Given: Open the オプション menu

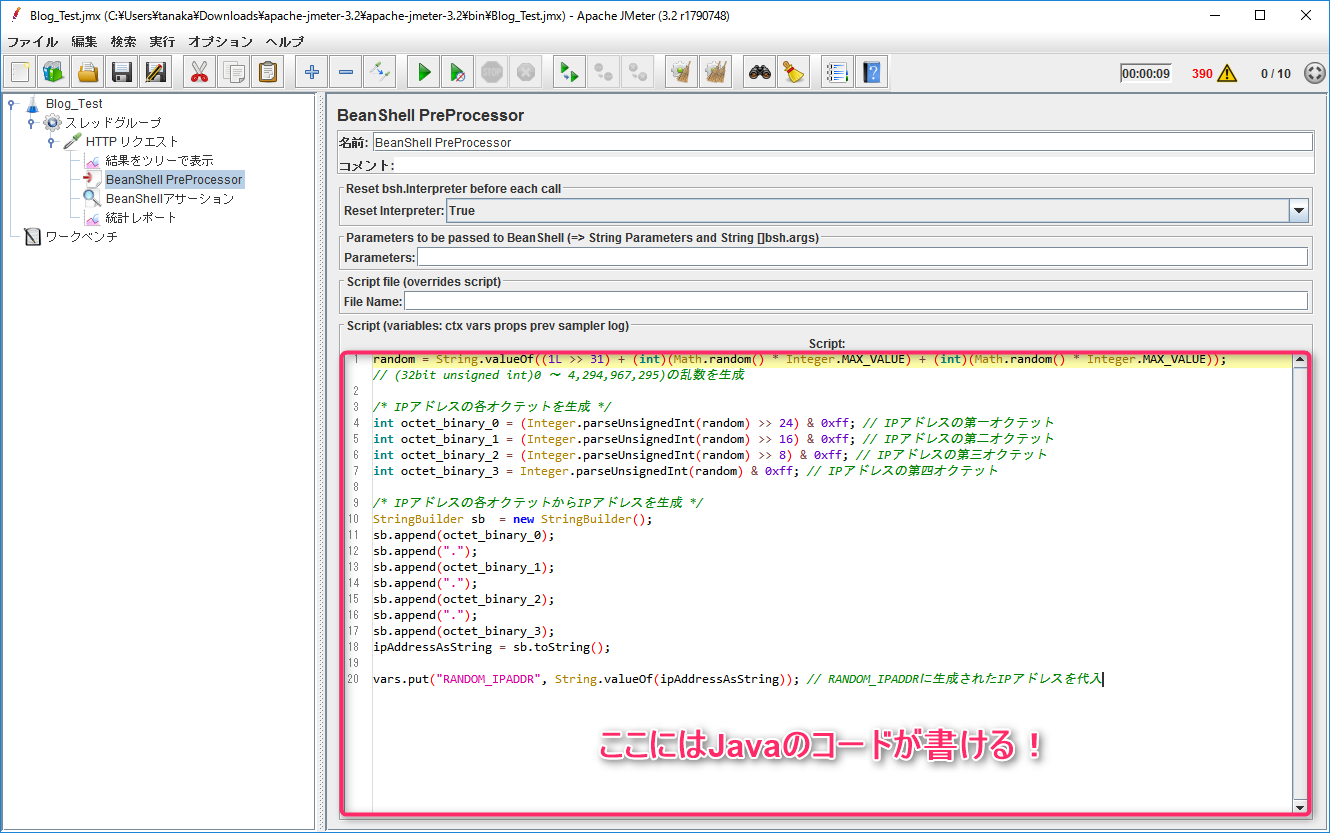Looking at the screenshot, I should pos(221,42).
